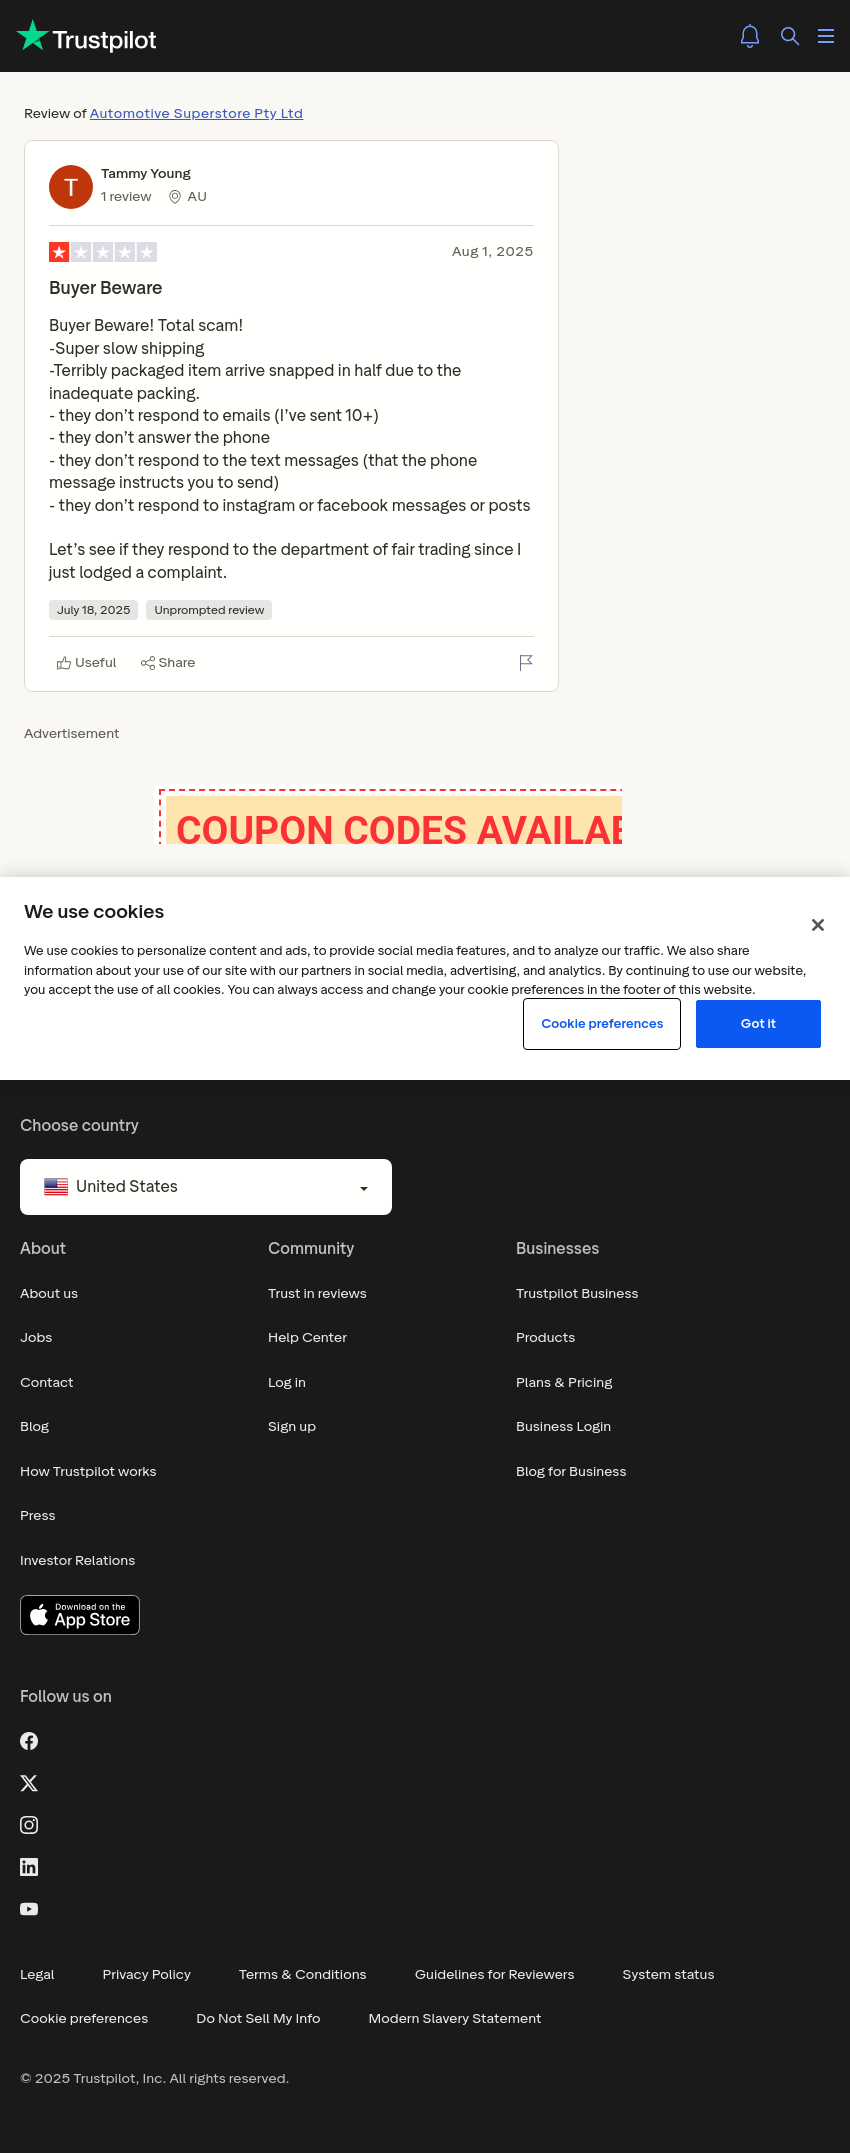This screenshot has height=2153, width=850.
Task: Expand the United States country dropdown
Action: point(206,1187)
